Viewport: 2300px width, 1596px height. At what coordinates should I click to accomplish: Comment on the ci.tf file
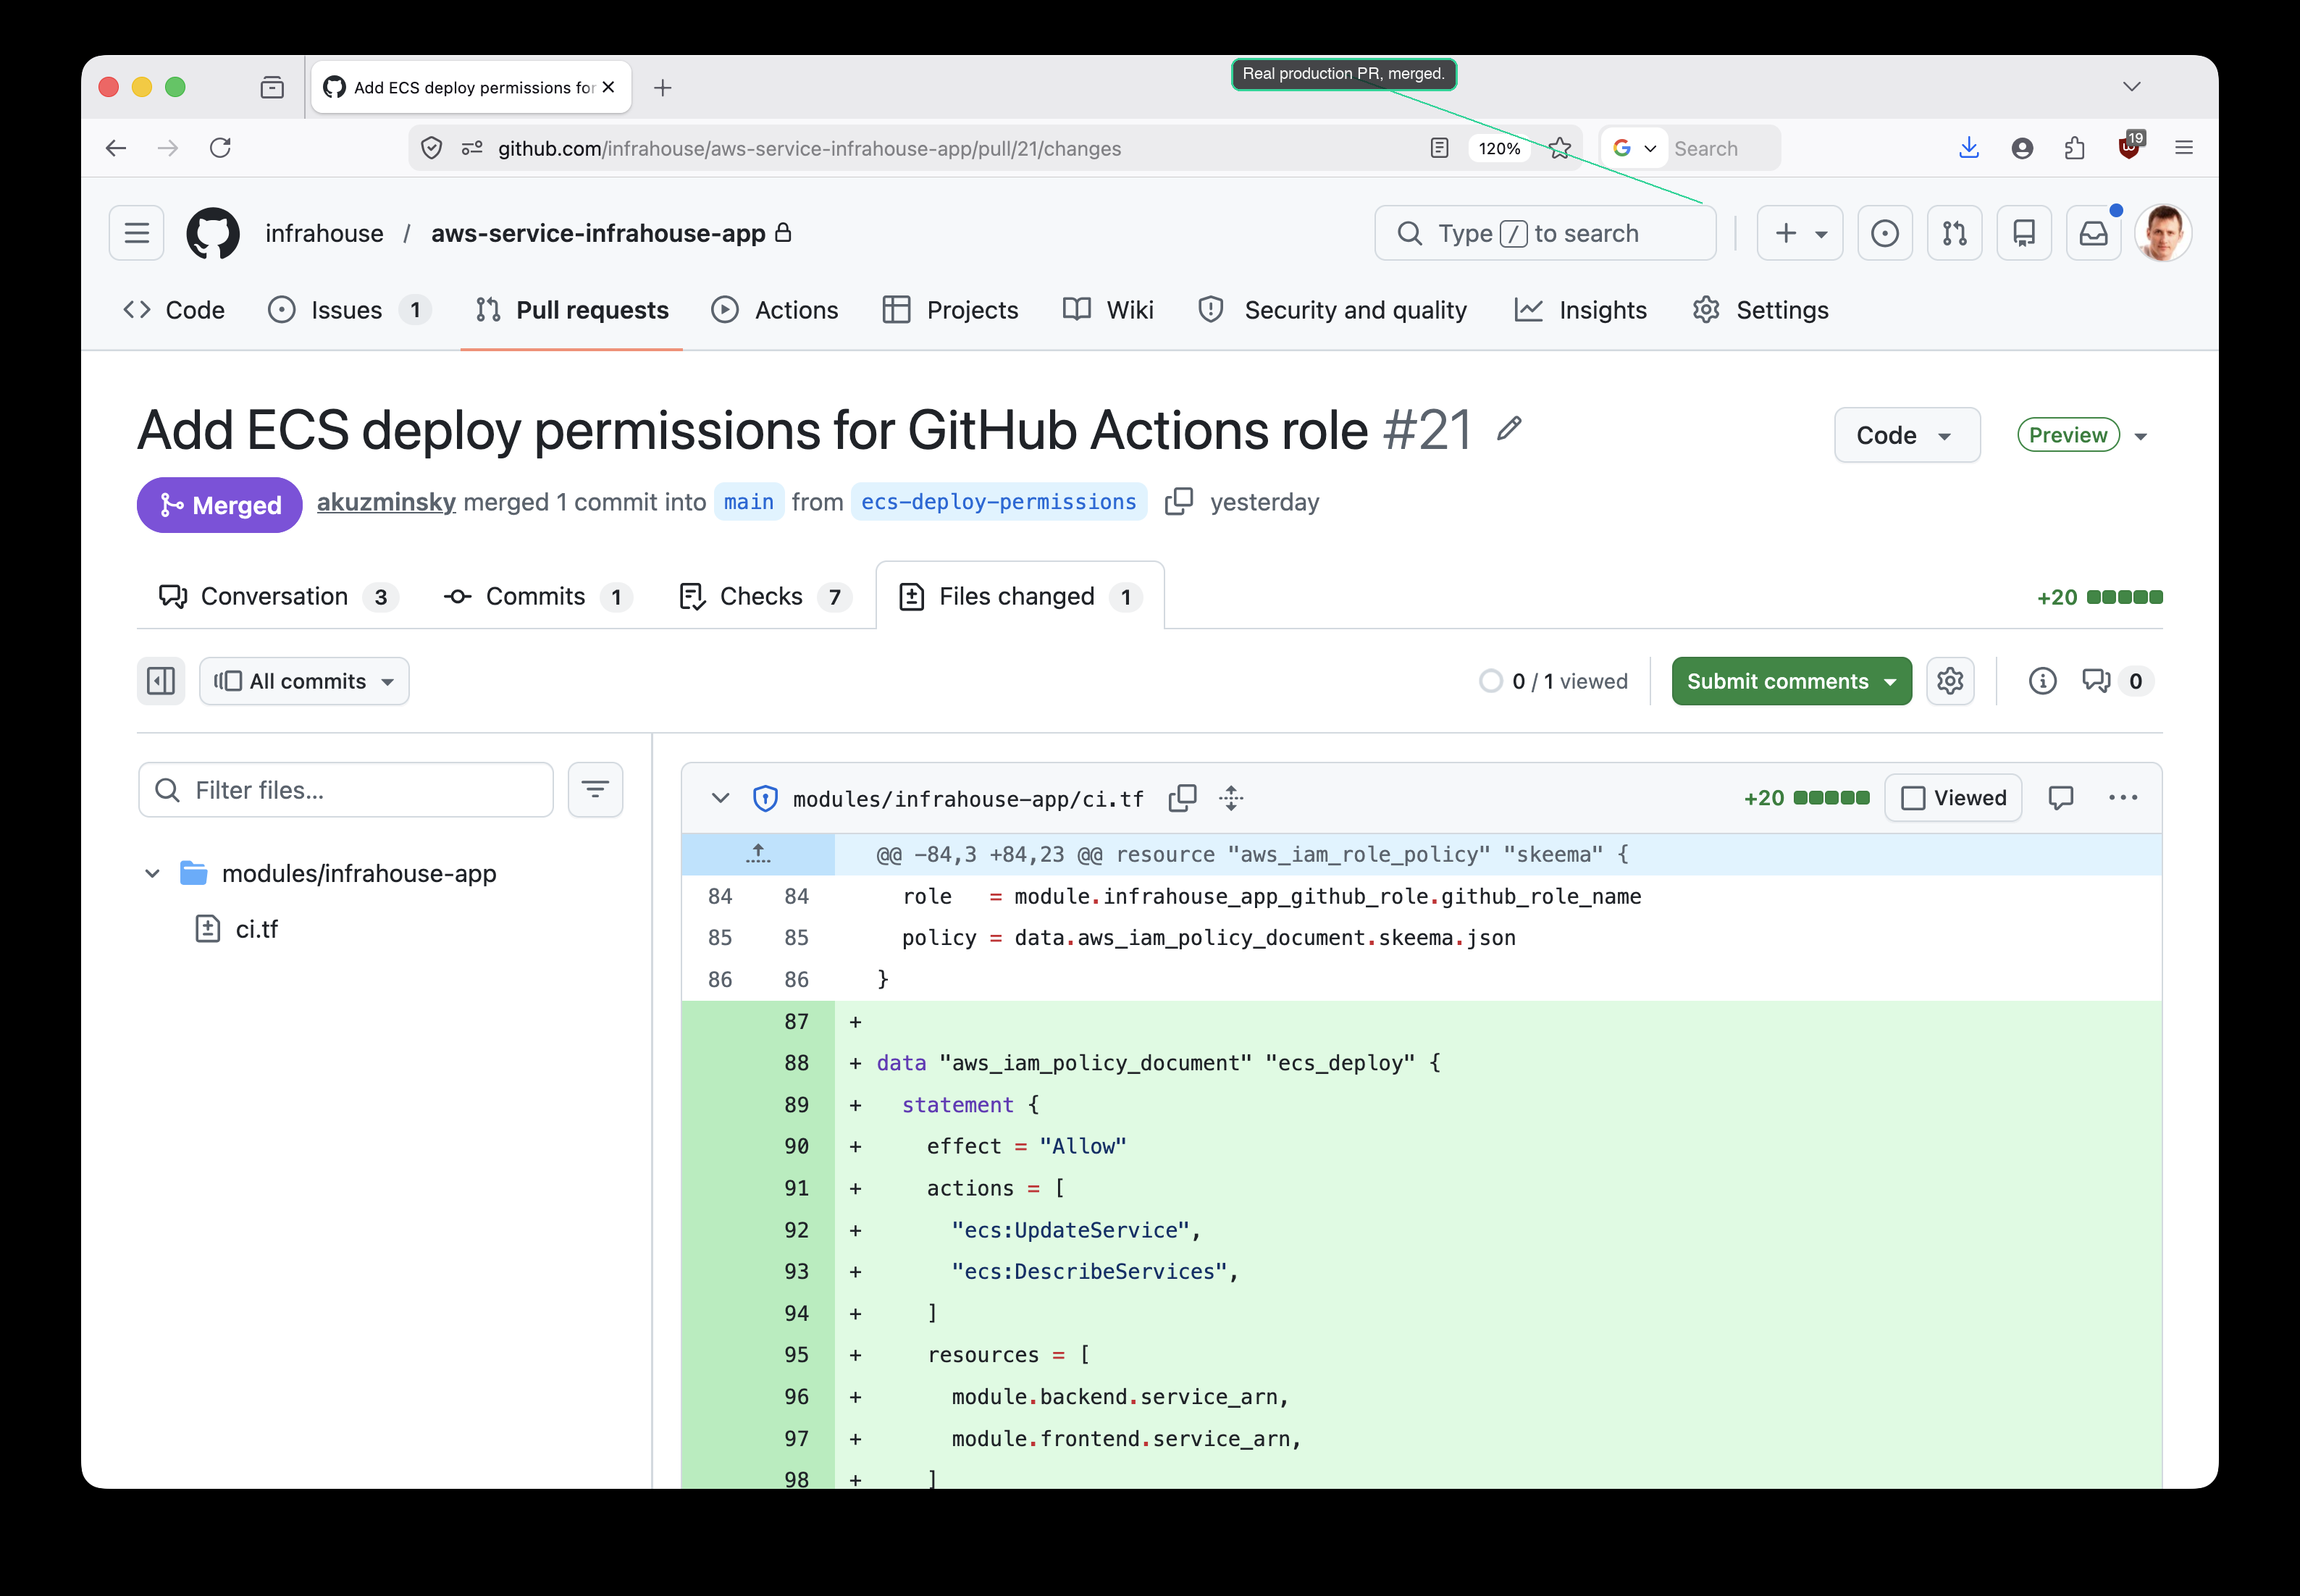point(2060,798)
